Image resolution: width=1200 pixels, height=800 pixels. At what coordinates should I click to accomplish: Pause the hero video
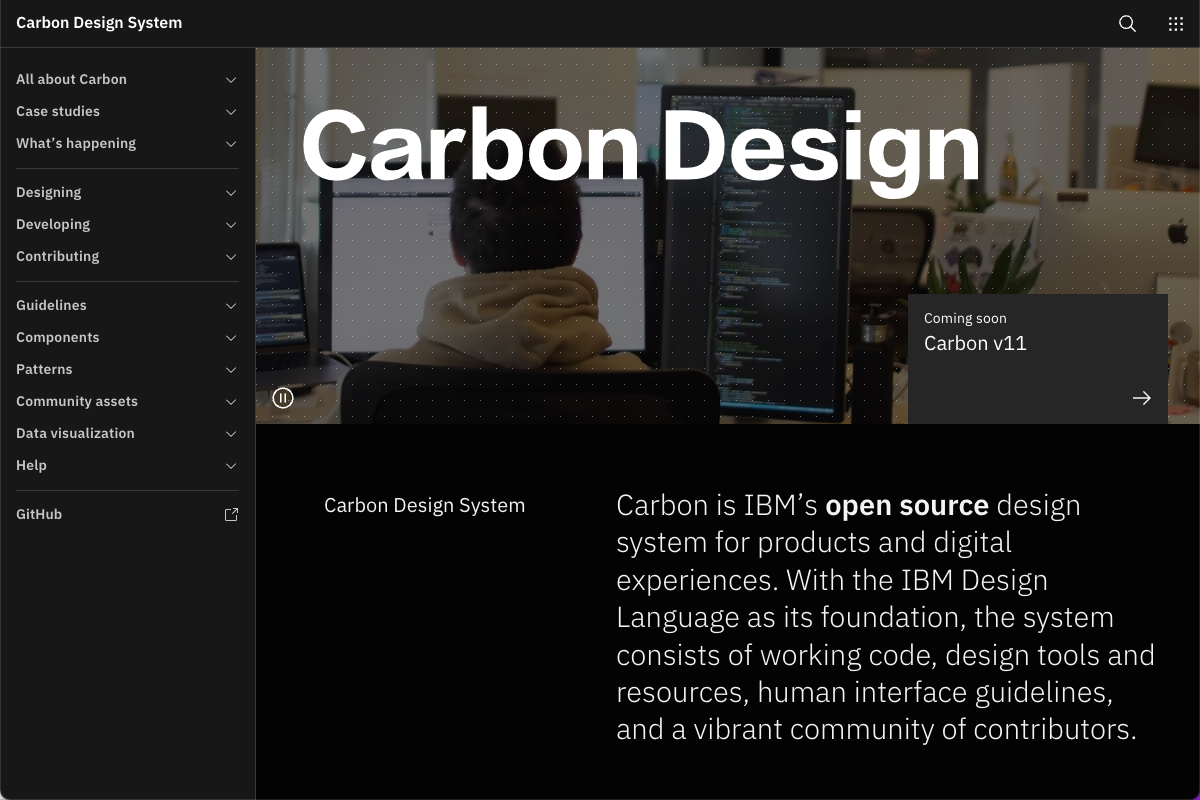(283, 398)
